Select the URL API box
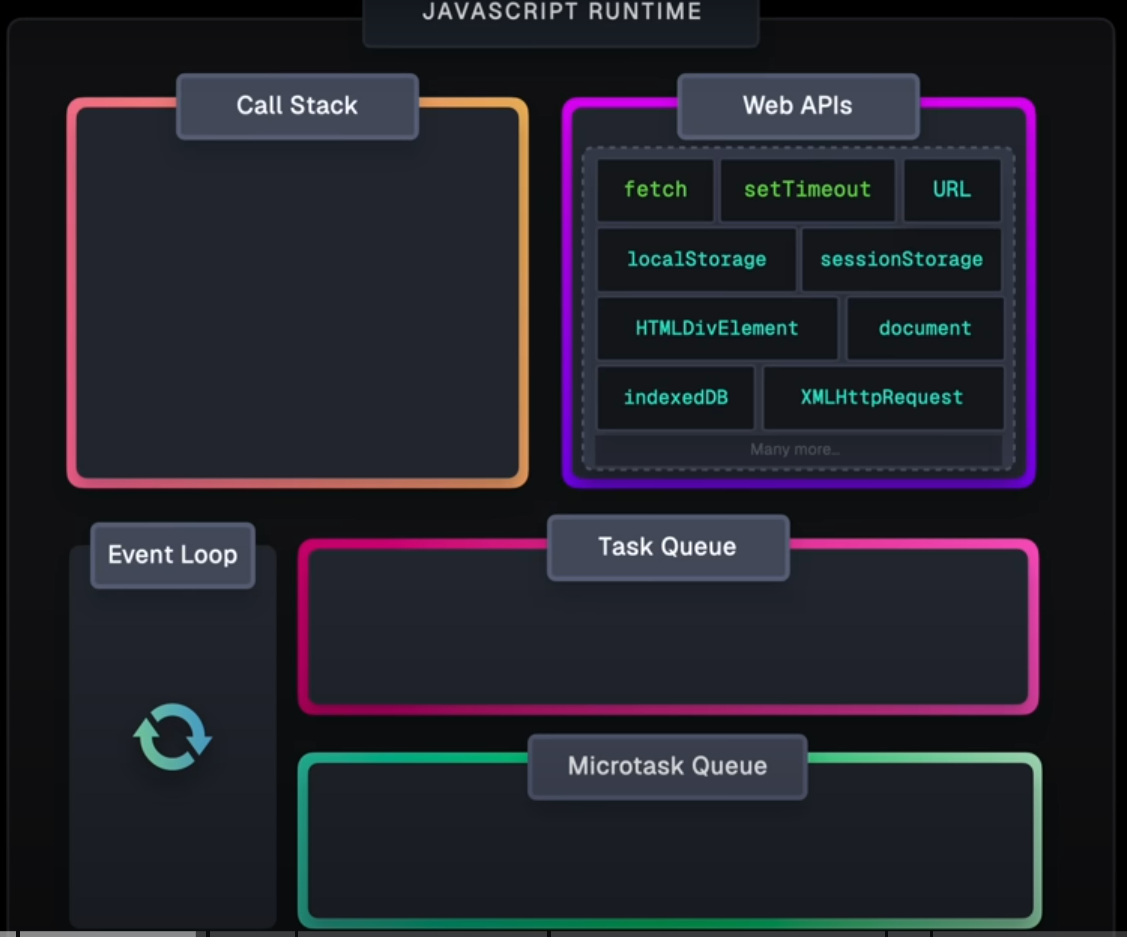1127x937 pixels. pos(951,190)
